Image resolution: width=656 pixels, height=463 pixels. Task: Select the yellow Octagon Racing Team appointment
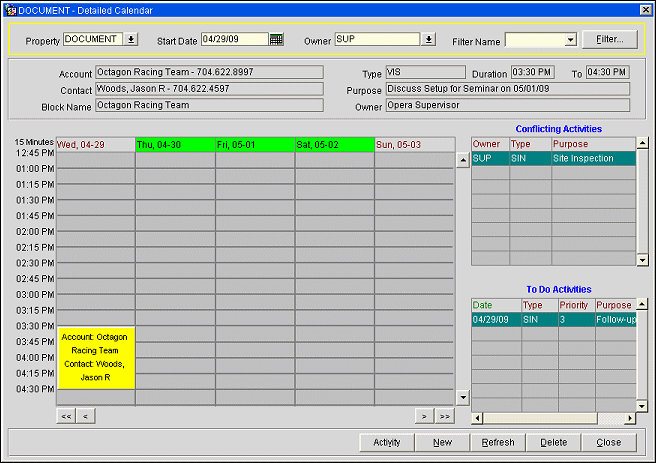(x=95, y=357)
